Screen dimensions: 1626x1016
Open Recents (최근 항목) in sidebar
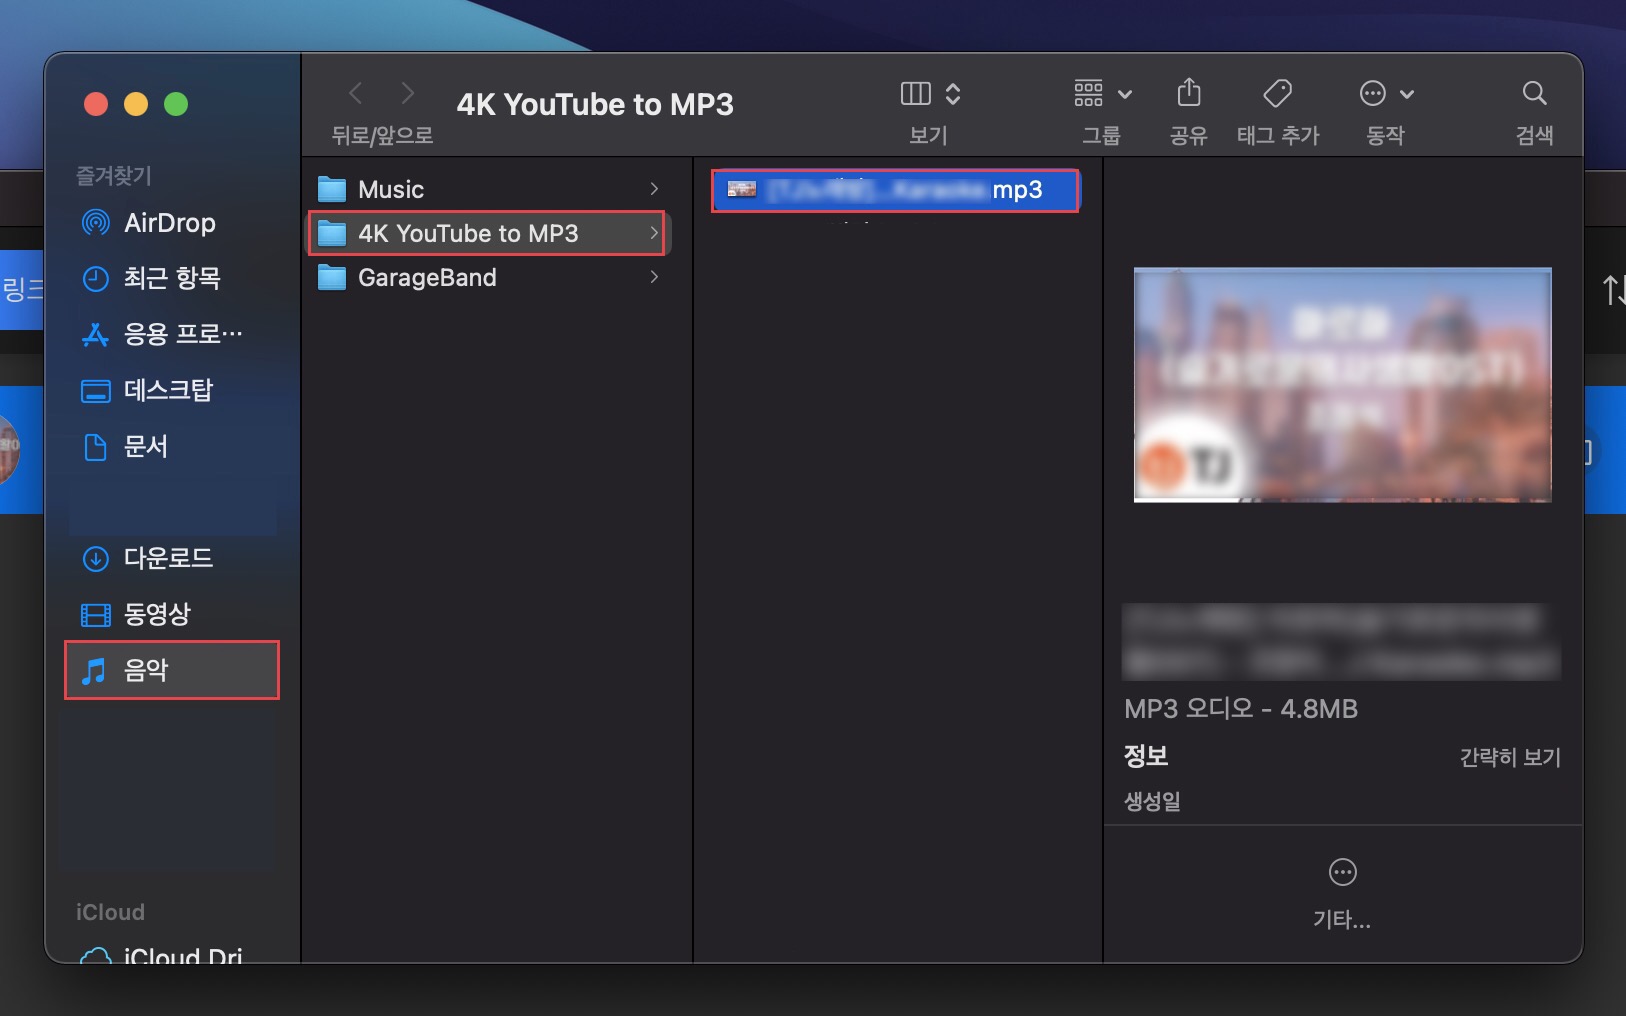pos(171,278)
